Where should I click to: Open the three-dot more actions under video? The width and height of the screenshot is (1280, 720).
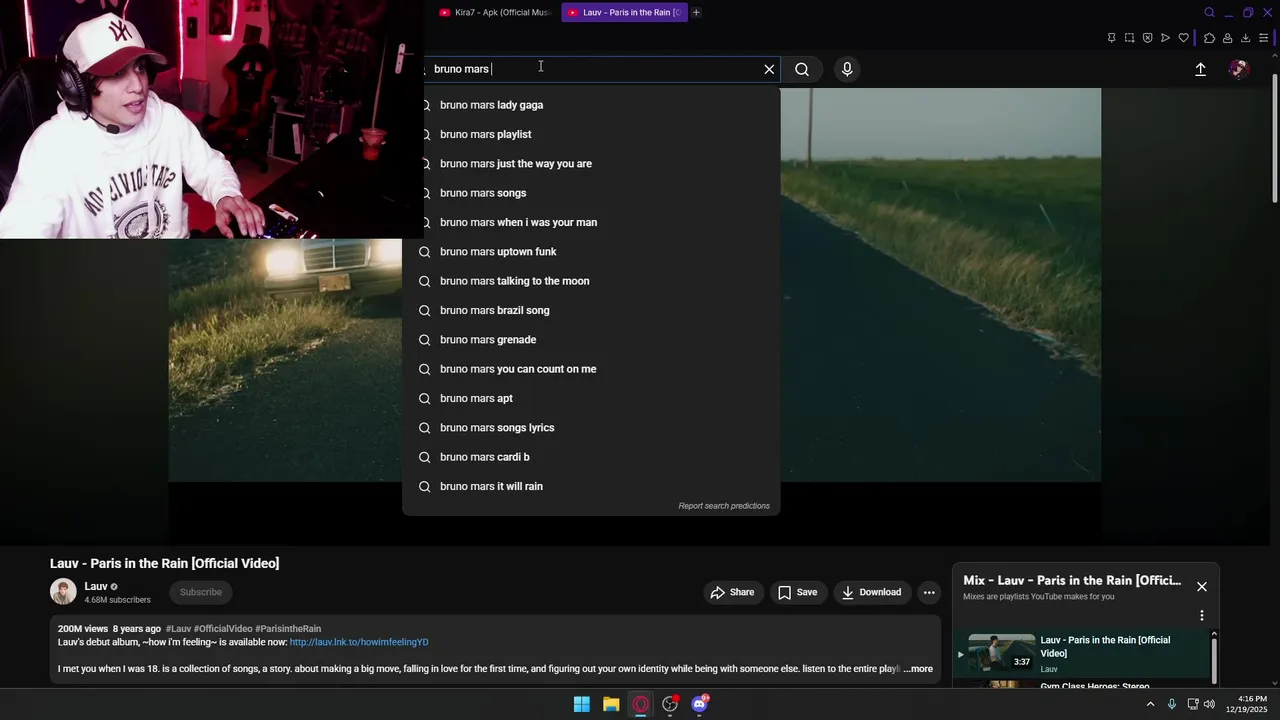(929, 592)
